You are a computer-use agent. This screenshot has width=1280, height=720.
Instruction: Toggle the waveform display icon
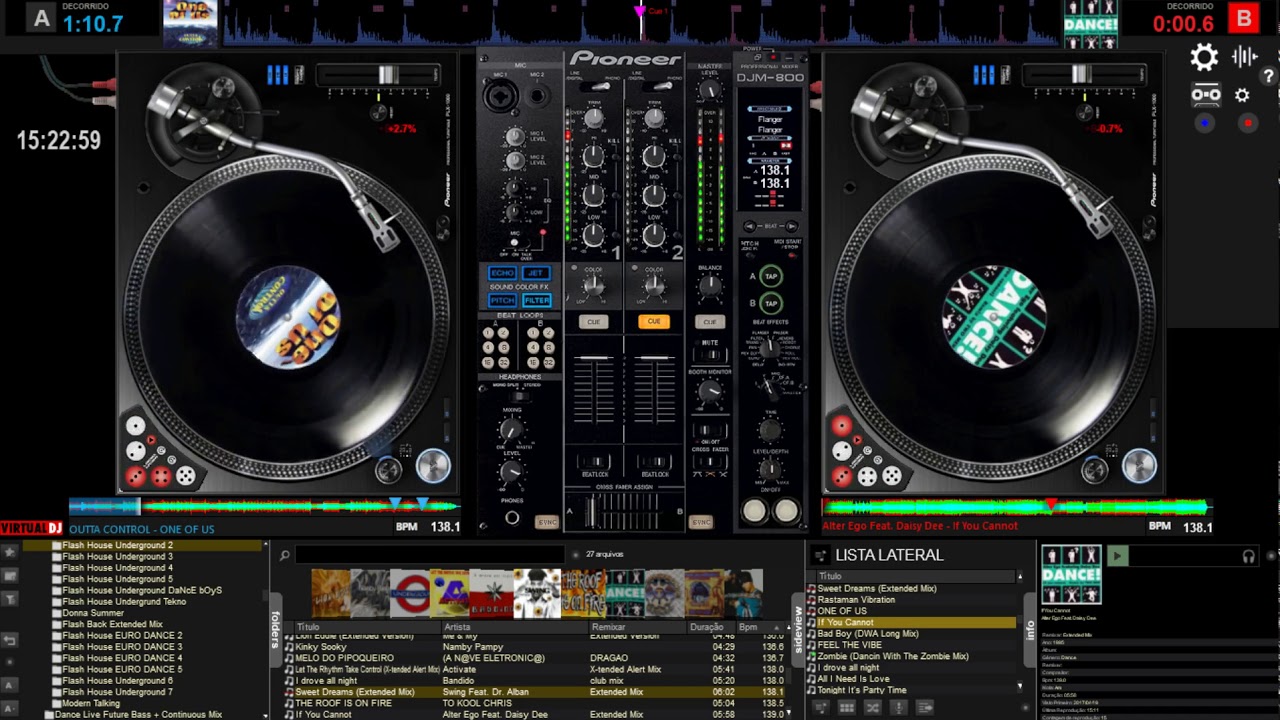1245,57
